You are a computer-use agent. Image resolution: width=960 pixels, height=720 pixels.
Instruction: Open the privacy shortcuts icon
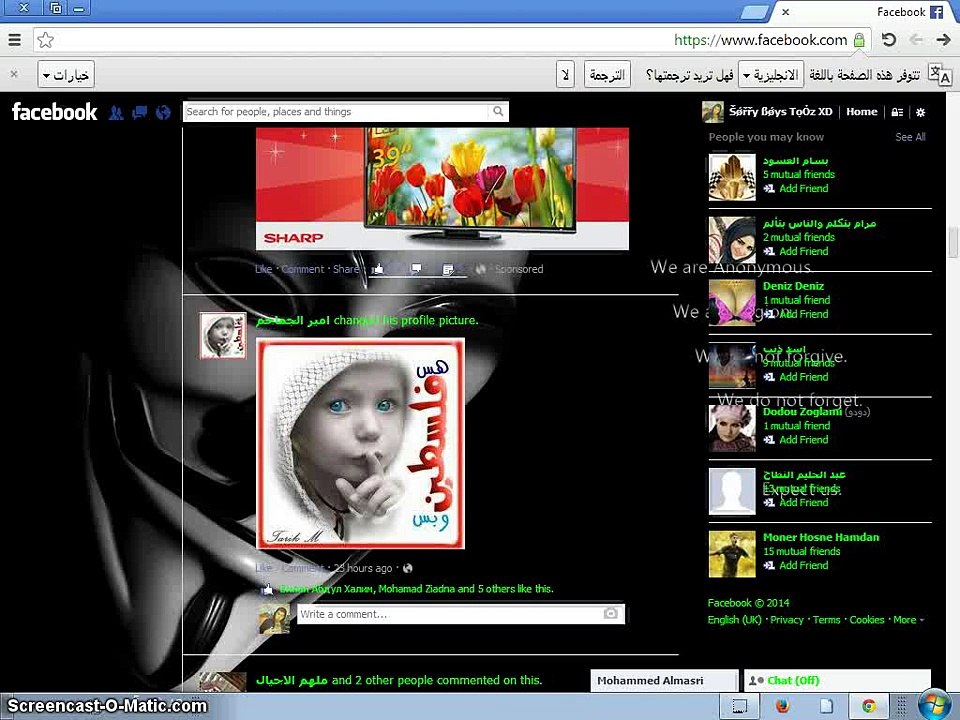897,112
